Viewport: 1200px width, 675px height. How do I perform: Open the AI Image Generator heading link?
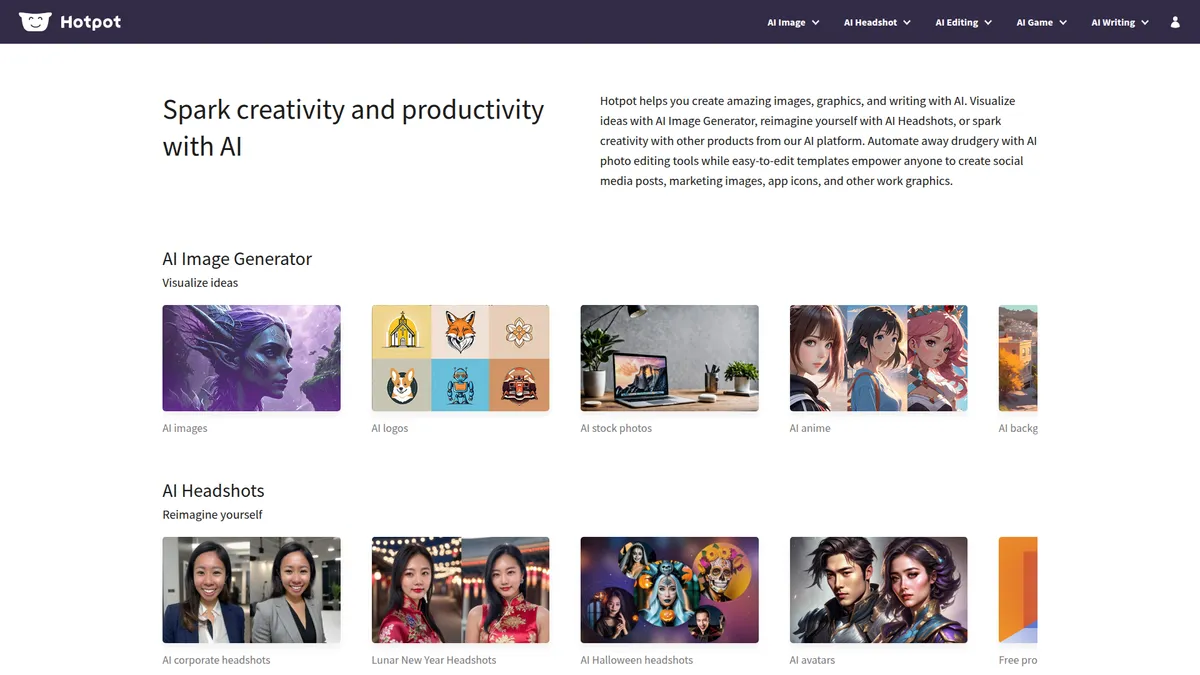[x=237, y=259]
